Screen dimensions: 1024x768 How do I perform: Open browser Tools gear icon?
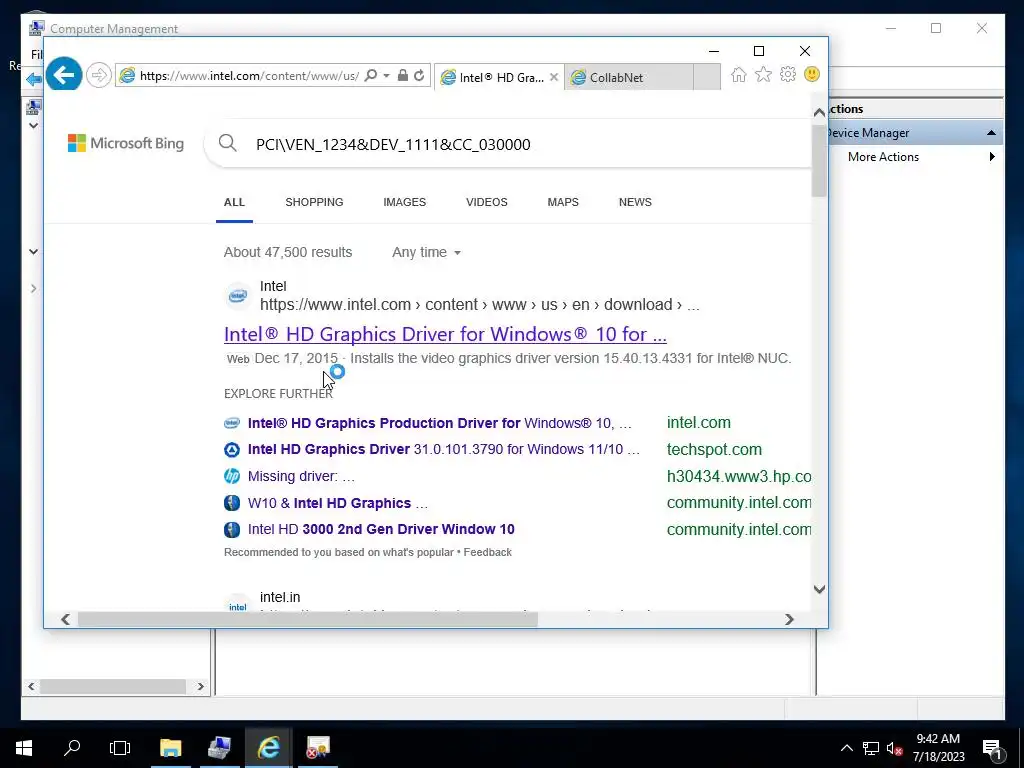(788, 74)
